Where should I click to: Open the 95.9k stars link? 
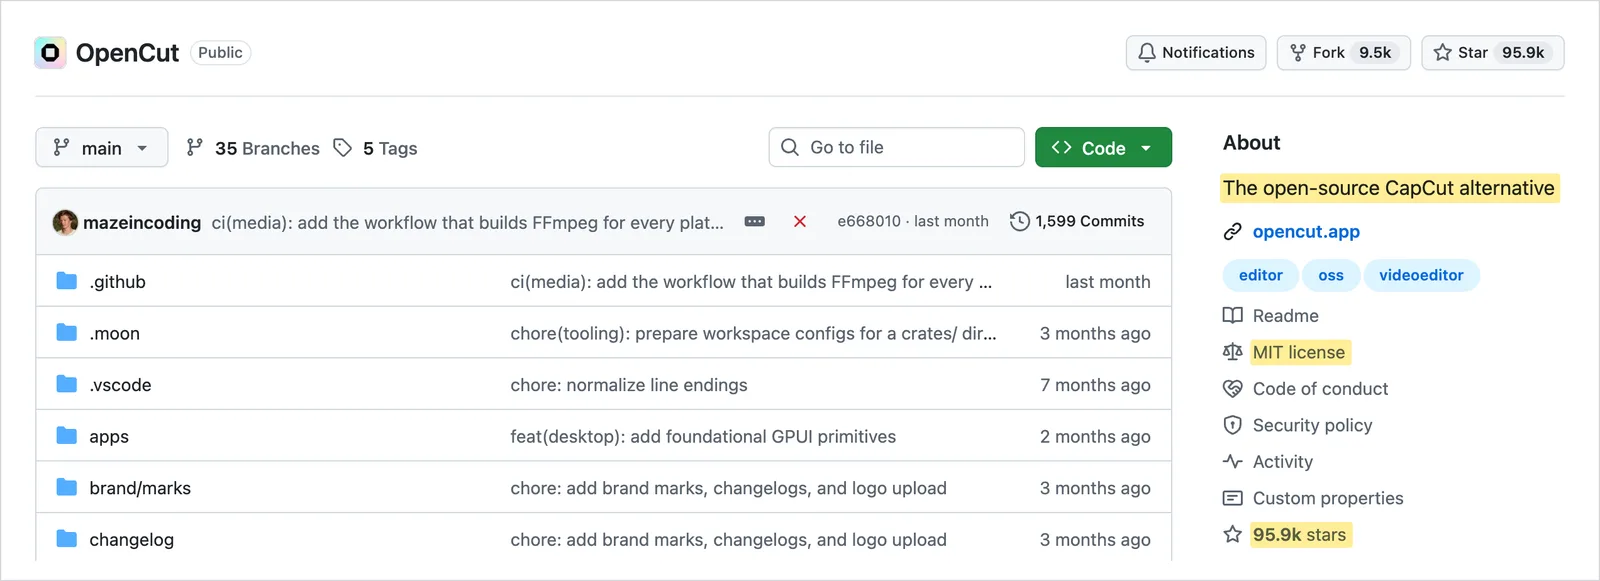pos(1299,535)
